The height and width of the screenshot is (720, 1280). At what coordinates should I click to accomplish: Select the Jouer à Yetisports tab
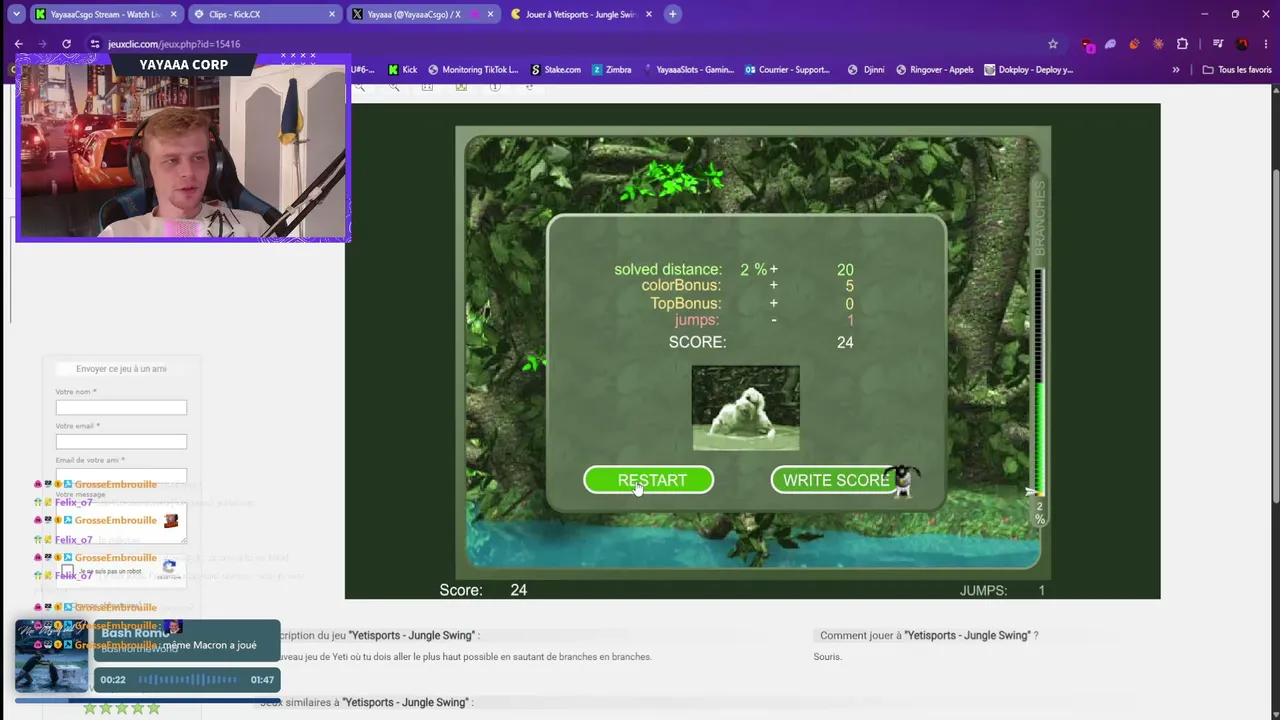coord(581,14)
